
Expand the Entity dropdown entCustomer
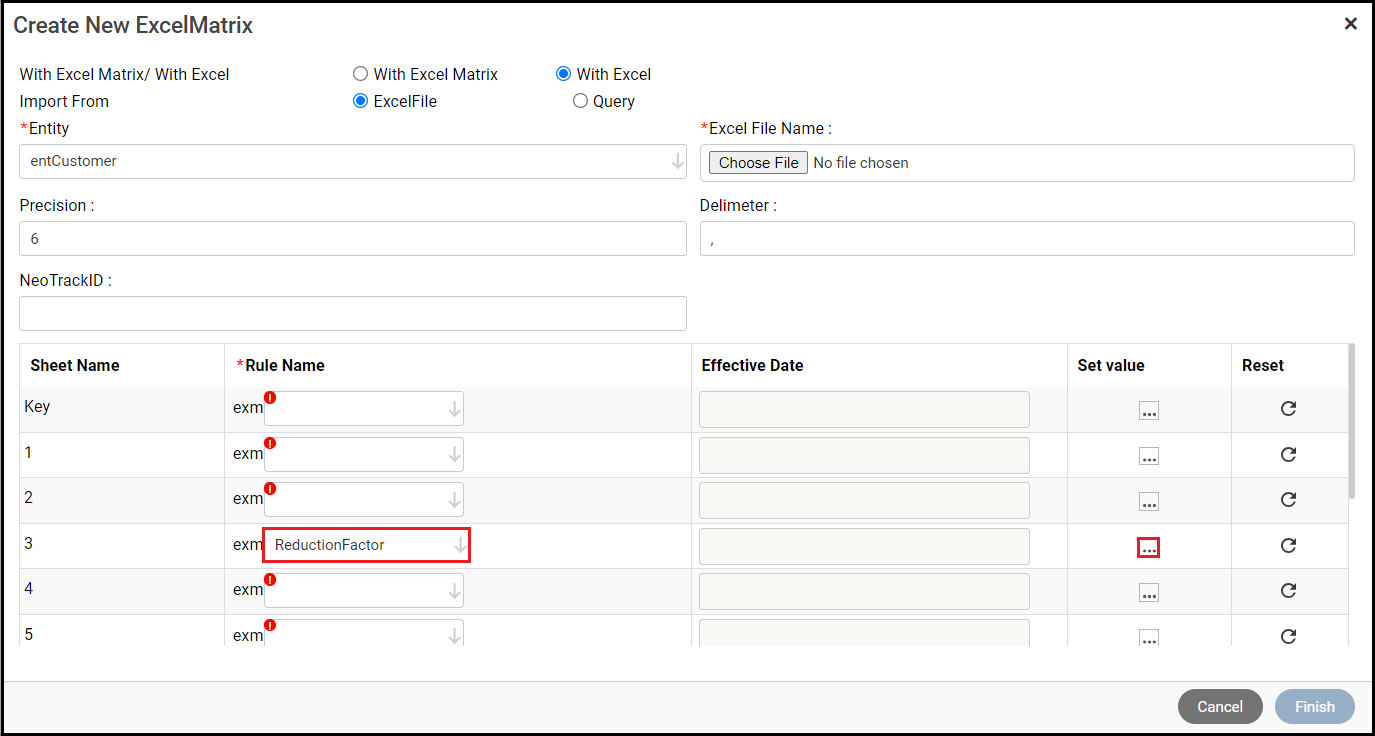677,161
